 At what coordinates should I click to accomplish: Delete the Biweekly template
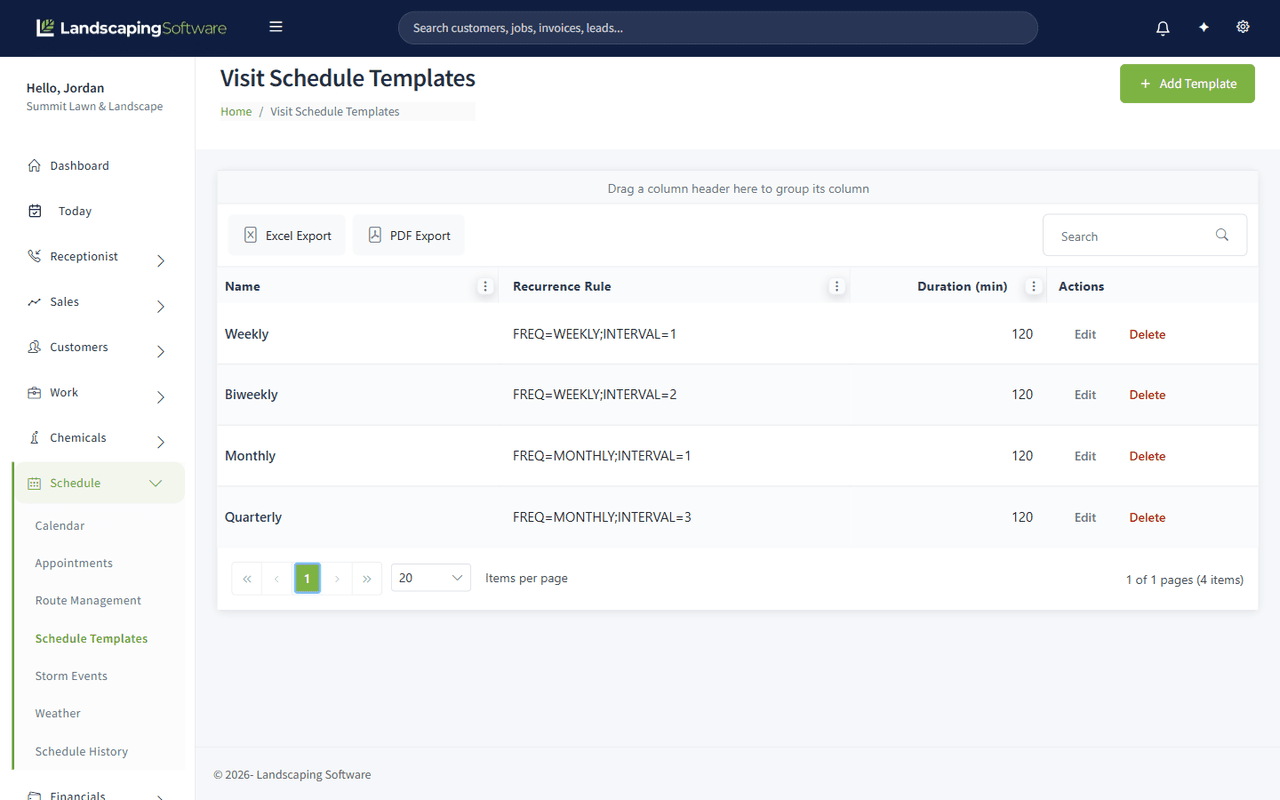point(1147,395)
